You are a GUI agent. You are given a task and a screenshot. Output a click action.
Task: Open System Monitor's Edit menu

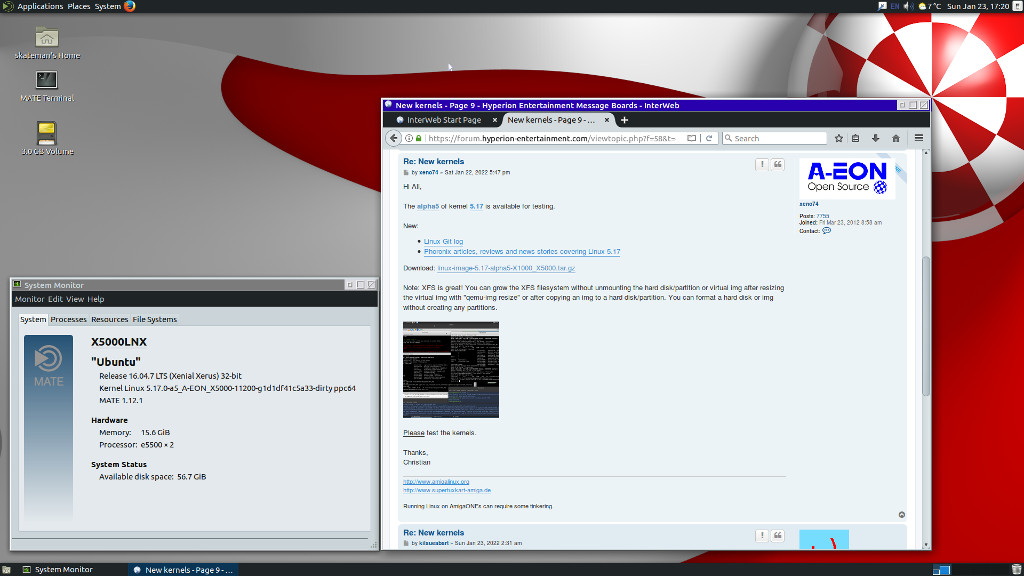tap(55, 299)
